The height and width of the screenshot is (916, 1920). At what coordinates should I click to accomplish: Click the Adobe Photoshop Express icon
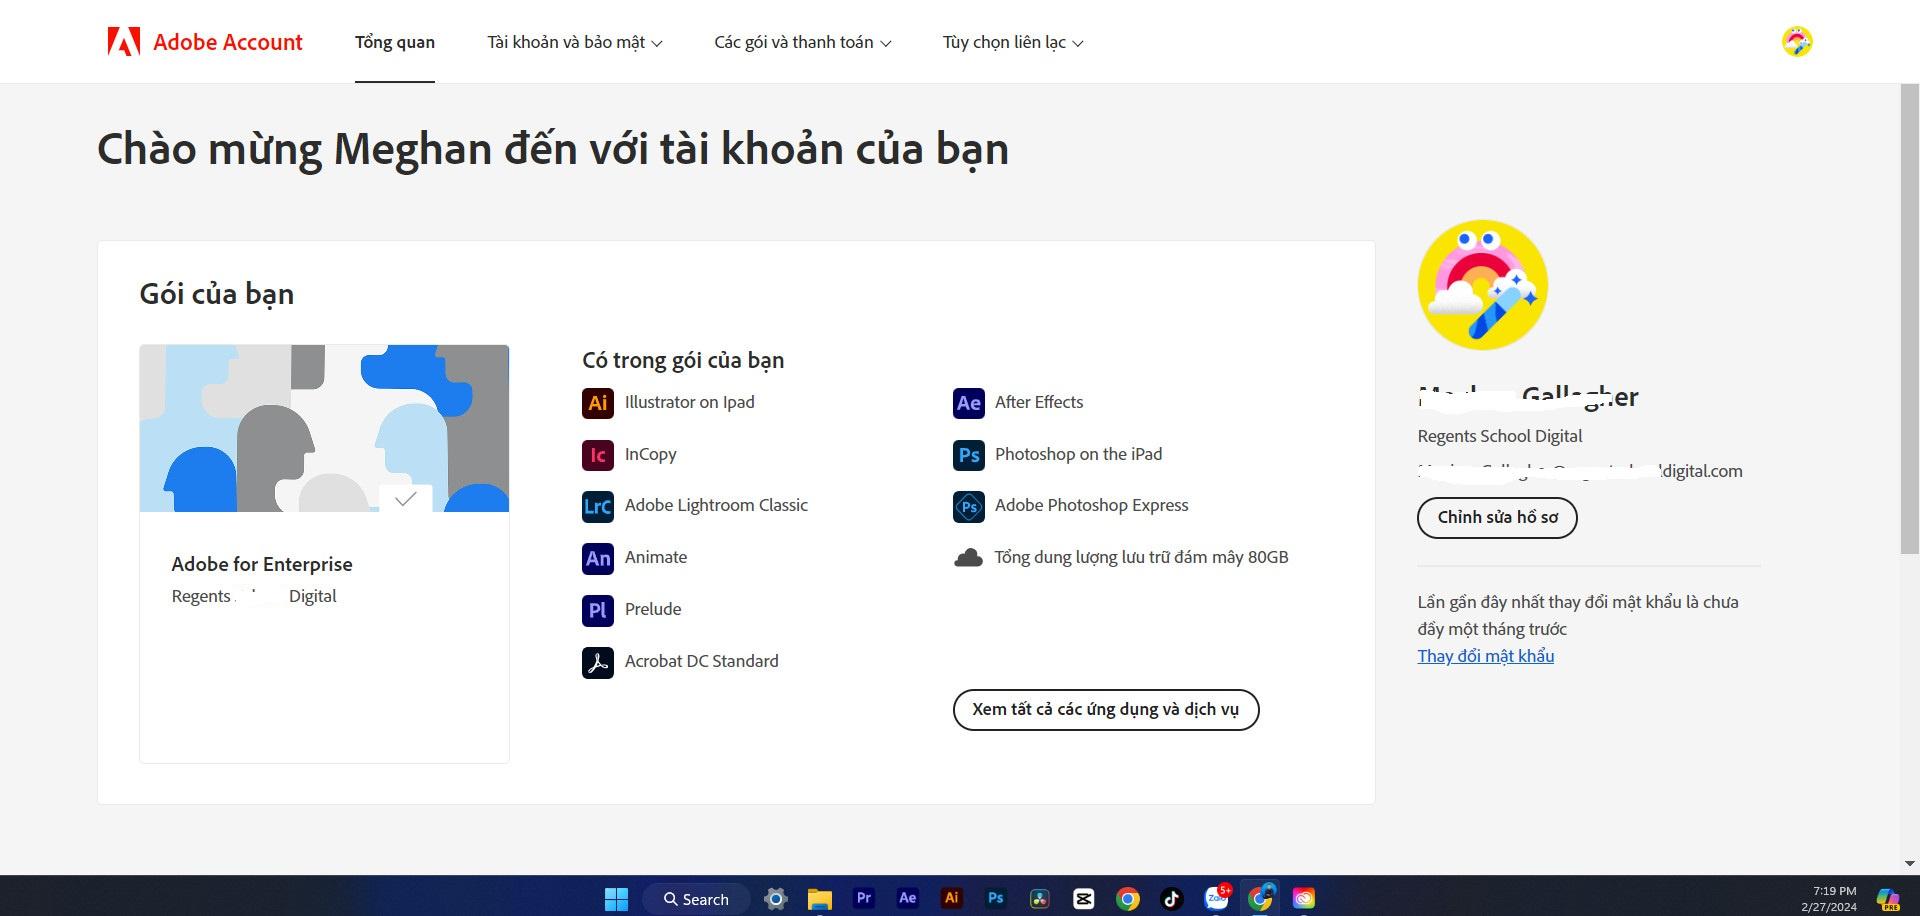coord(969,506)
